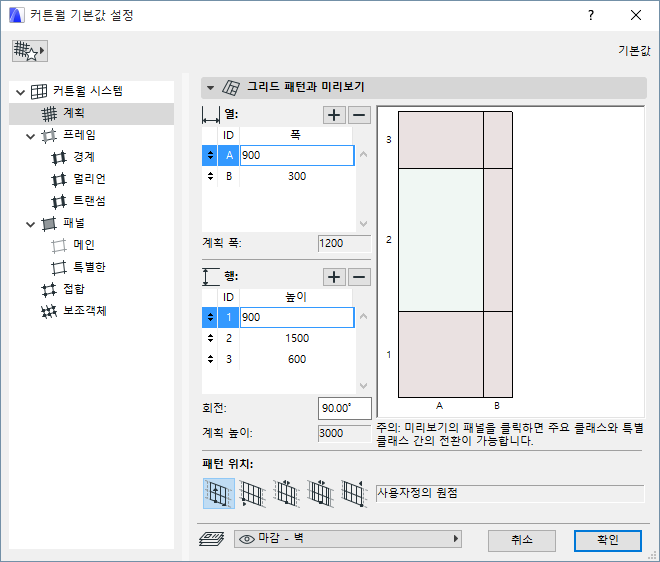The width and height of the screenshot is (660, 562).
Task: Remove a column with minus button
Action: point(359,115)
